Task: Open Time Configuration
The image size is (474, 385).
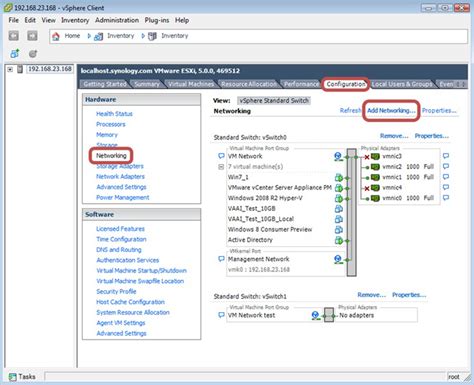Action: click(x=121, y=239)
